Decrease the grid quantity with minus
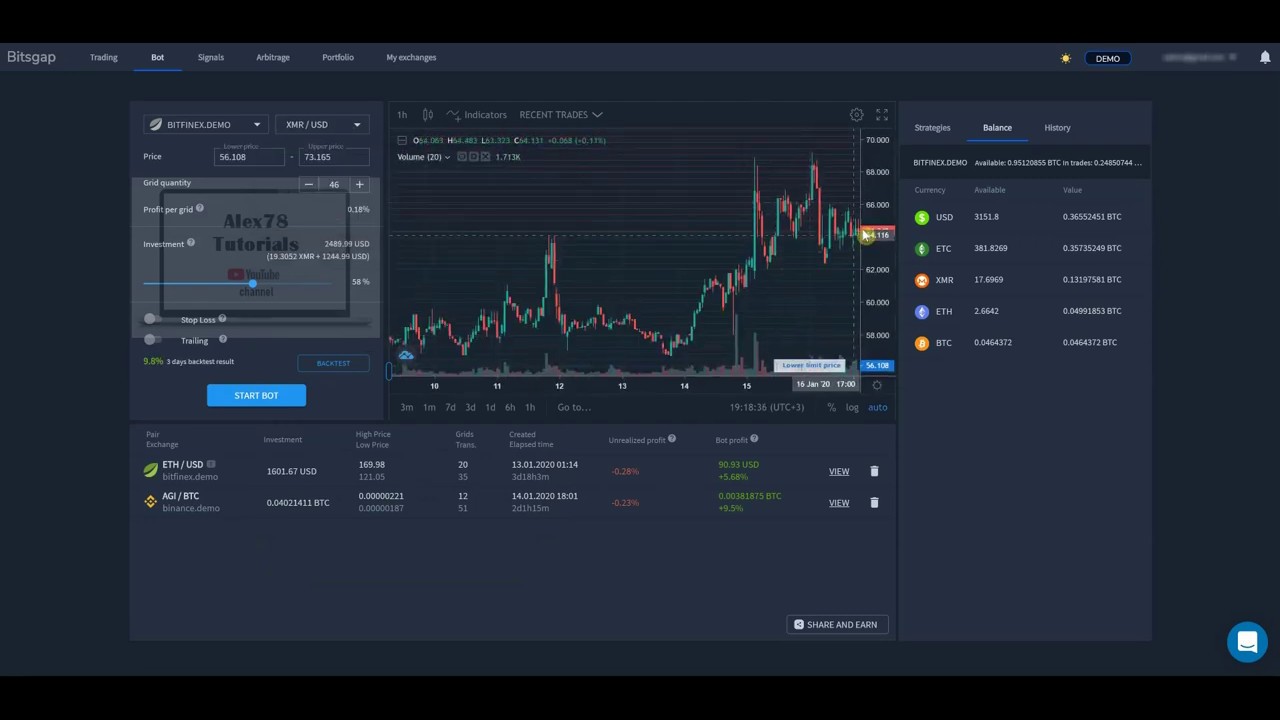The image size is (1280, 720). pos(309,184)
